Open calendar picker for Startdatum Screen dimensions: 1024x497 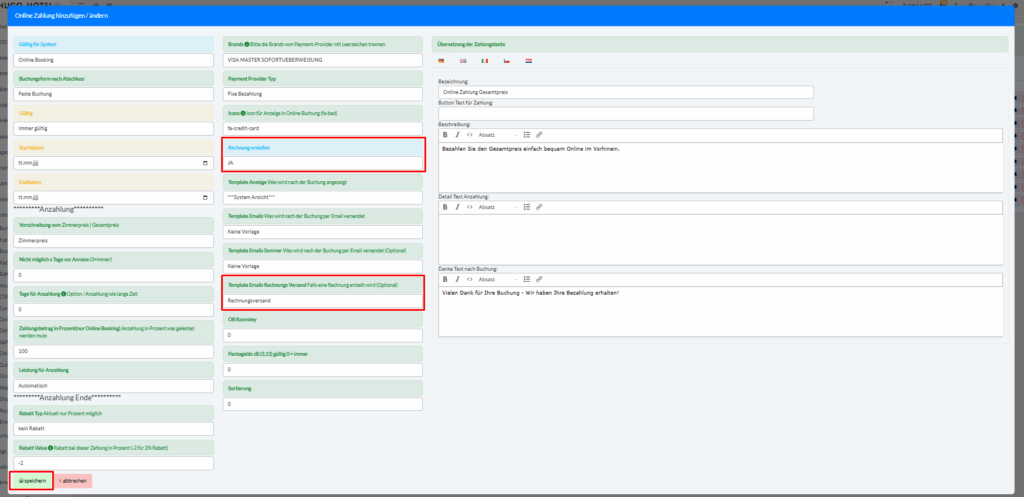click(205, 162)
